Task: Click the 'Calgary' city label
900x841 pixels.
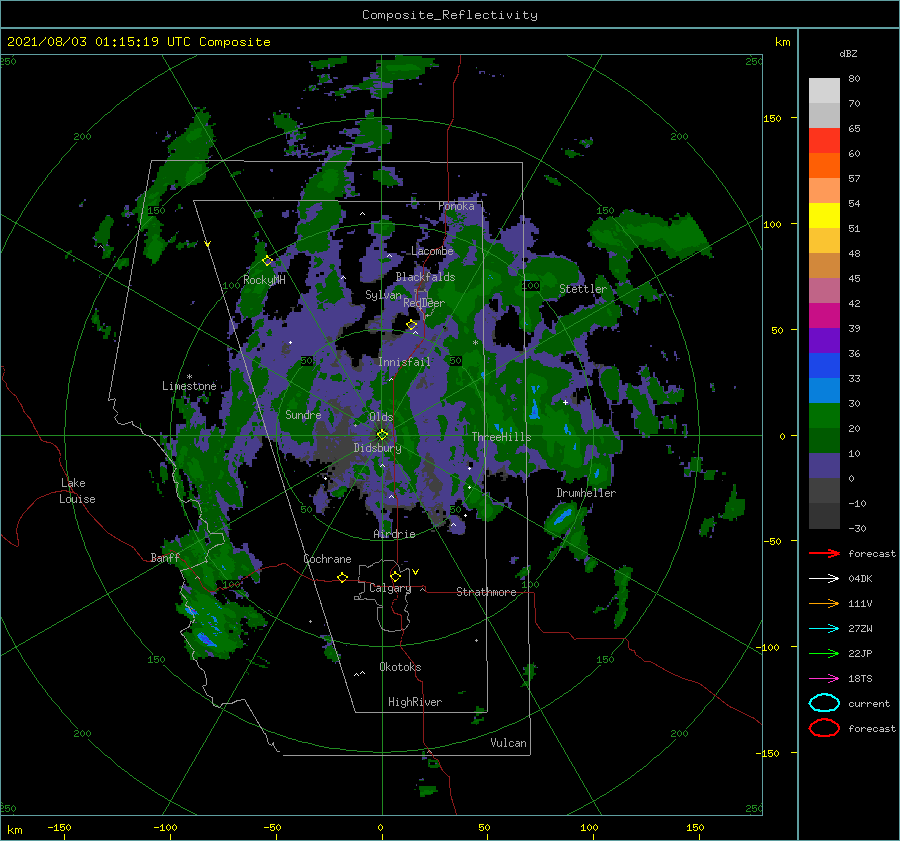Action: [390, 588]
